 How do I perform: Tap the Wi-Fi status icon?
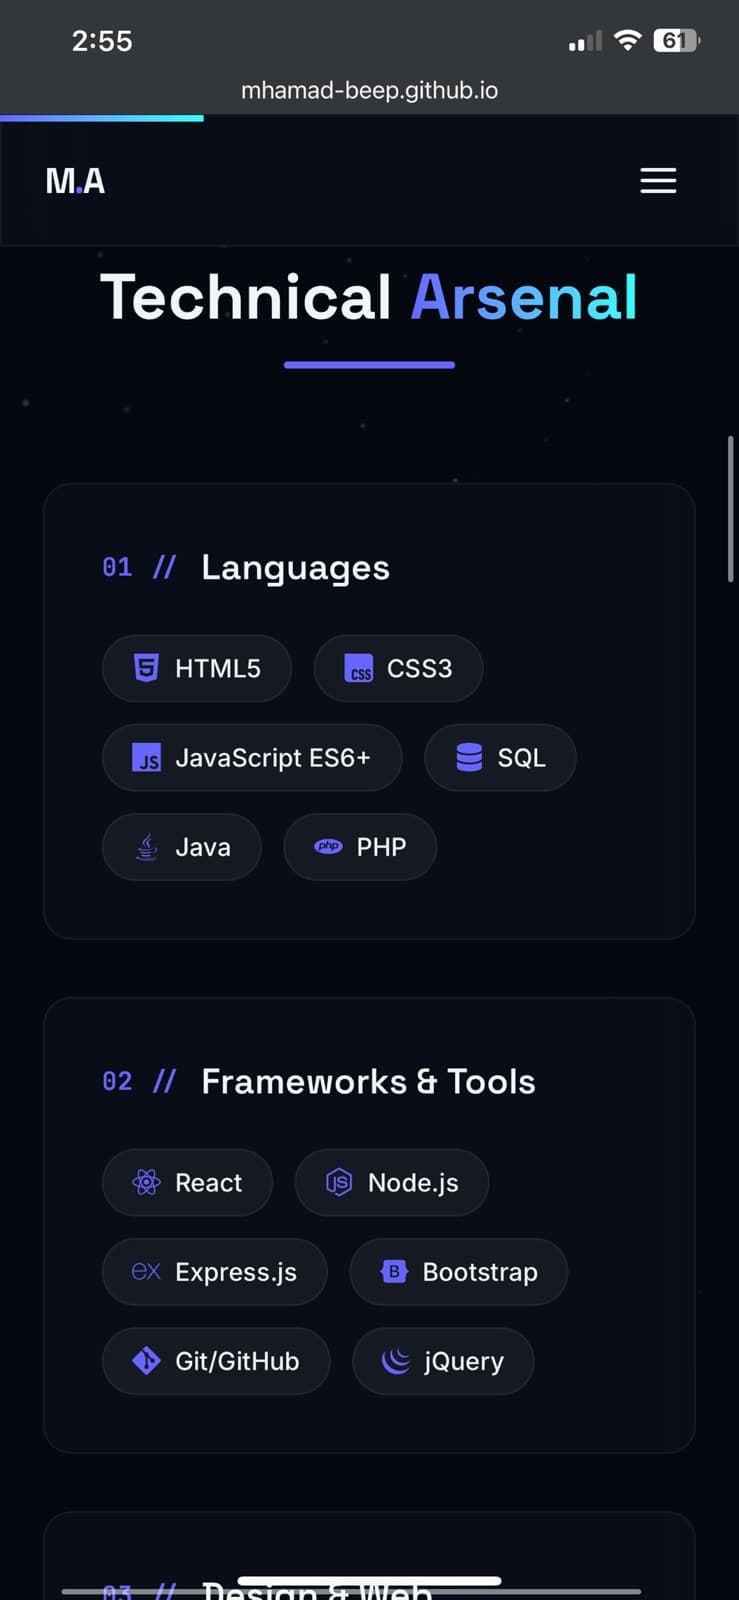click(x=627, y=40)
